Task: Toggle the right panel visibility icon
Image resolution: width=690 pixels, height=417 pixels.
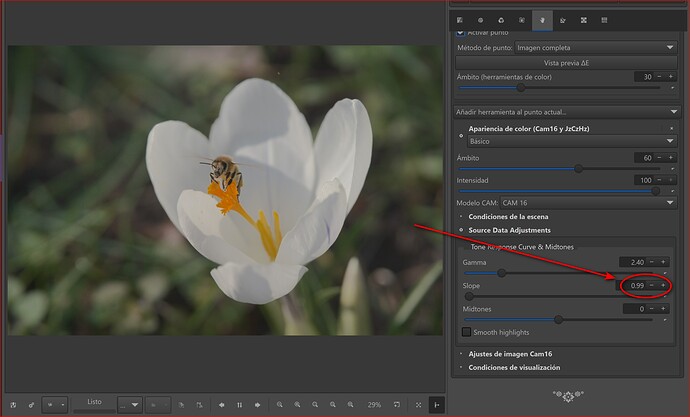Action: pos(437,404)
